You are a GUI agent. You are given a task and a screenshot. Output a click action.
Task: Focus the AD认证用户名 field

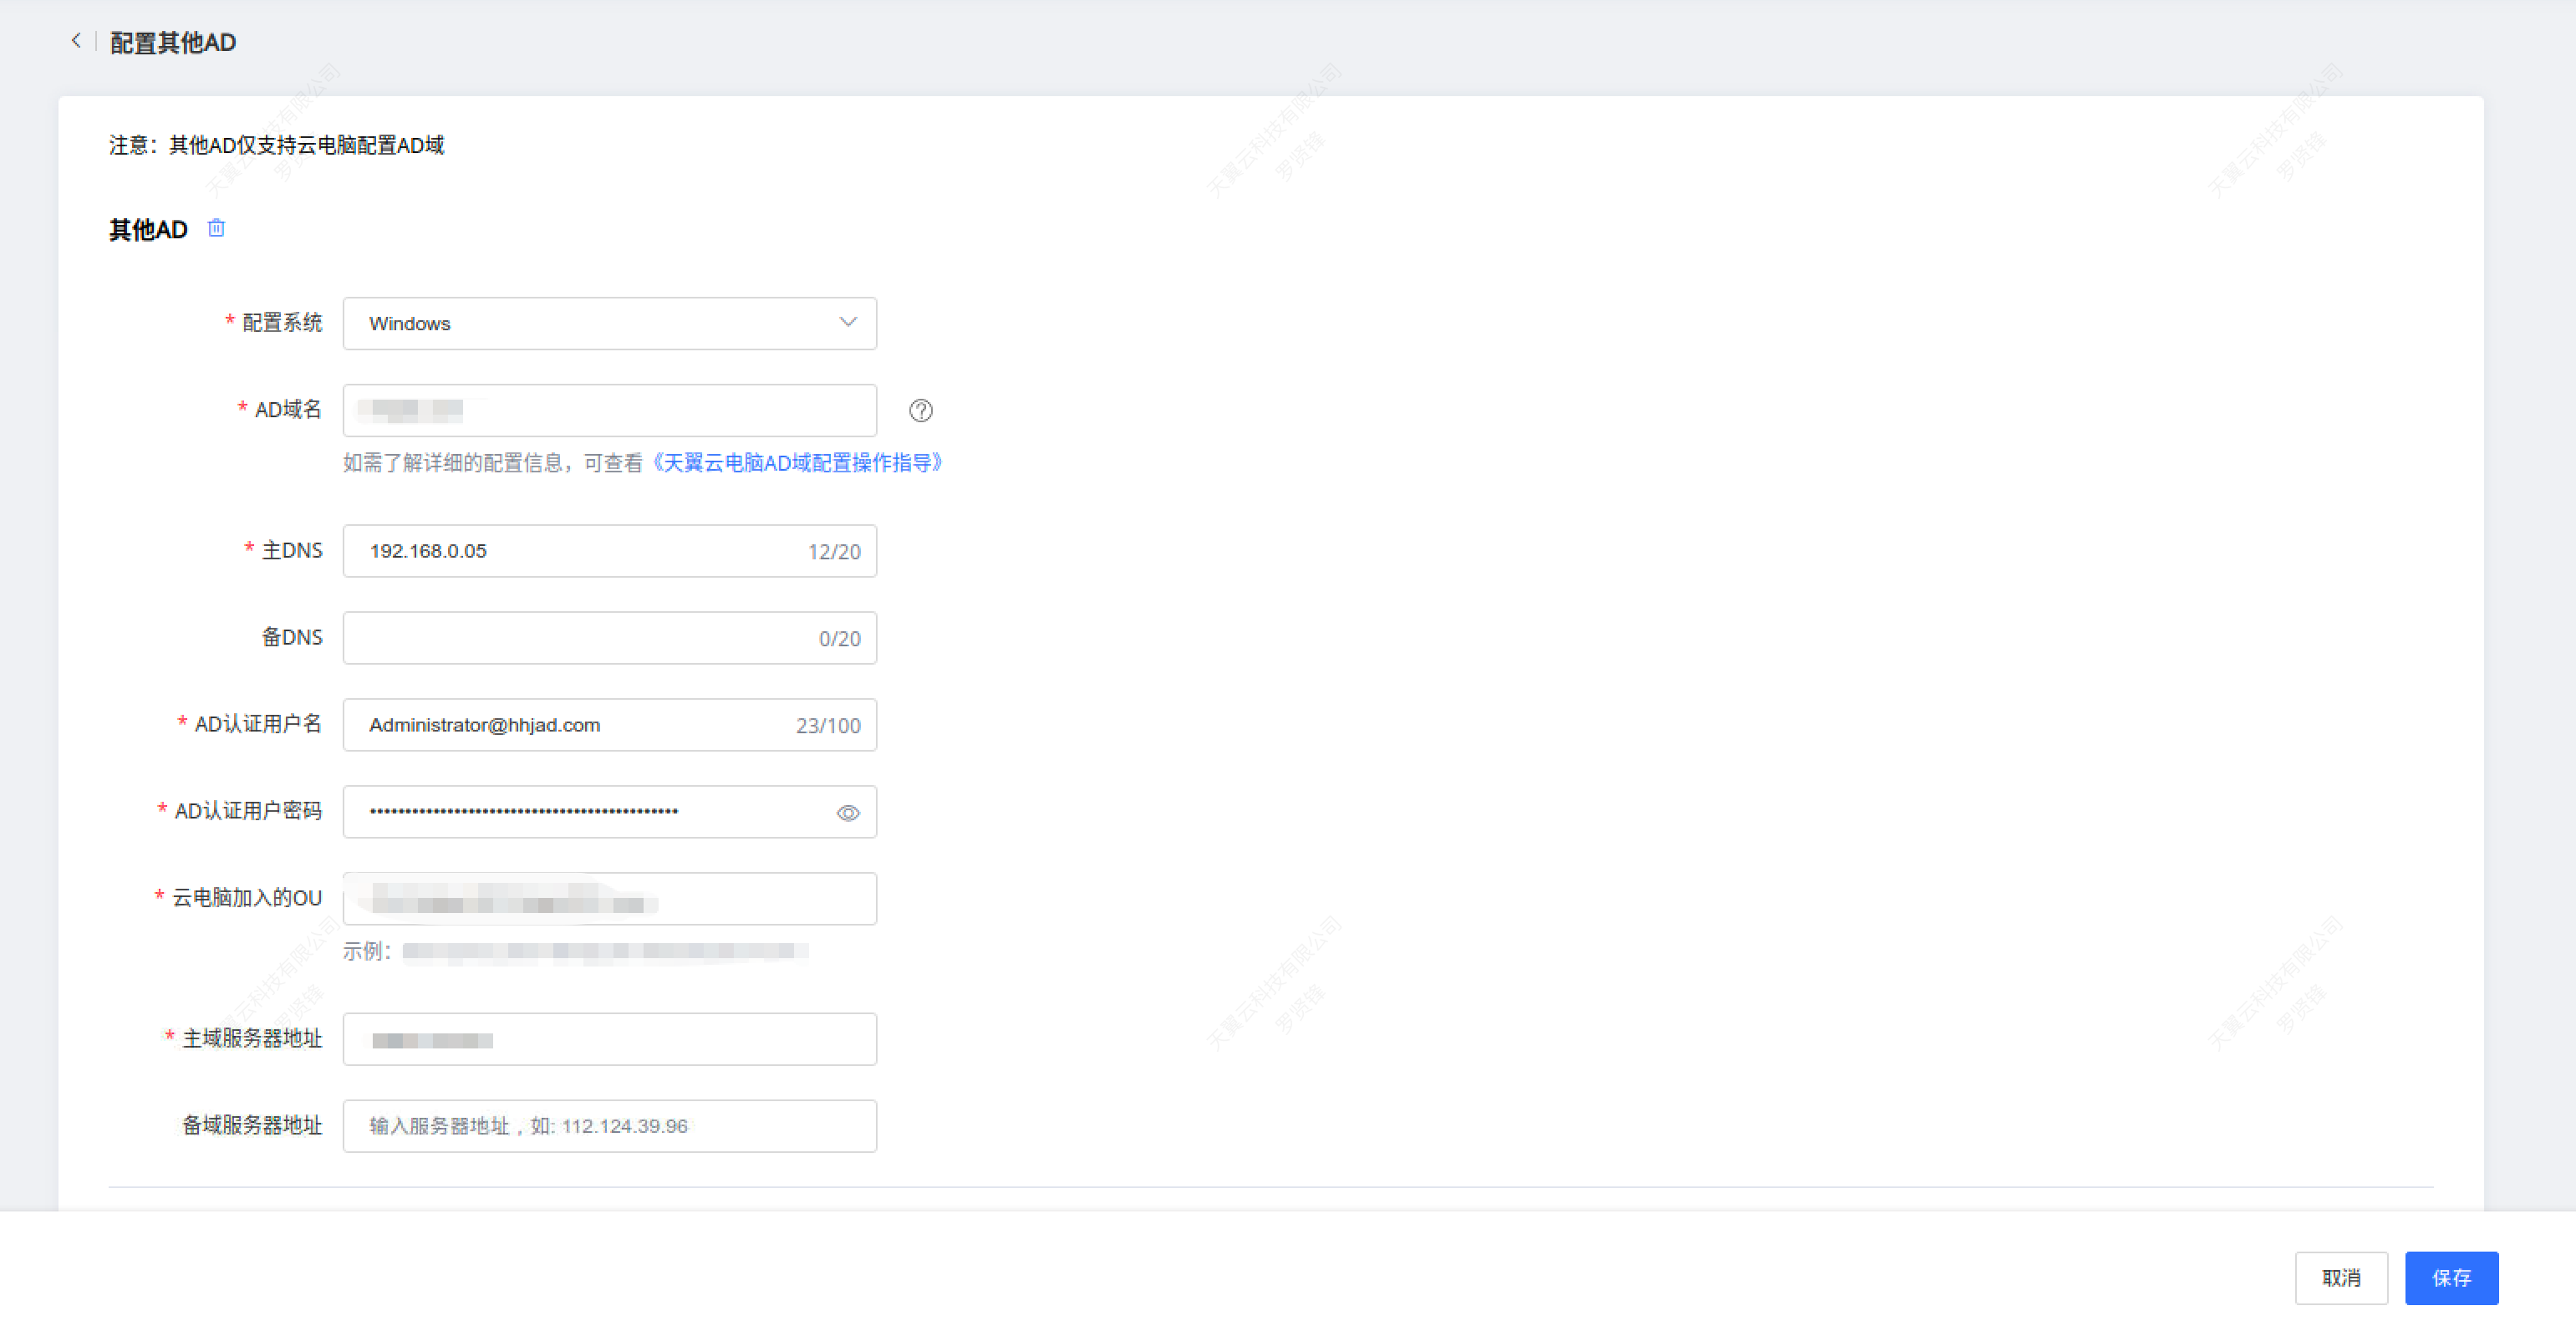pyautogui.click(x=609, y=725)
